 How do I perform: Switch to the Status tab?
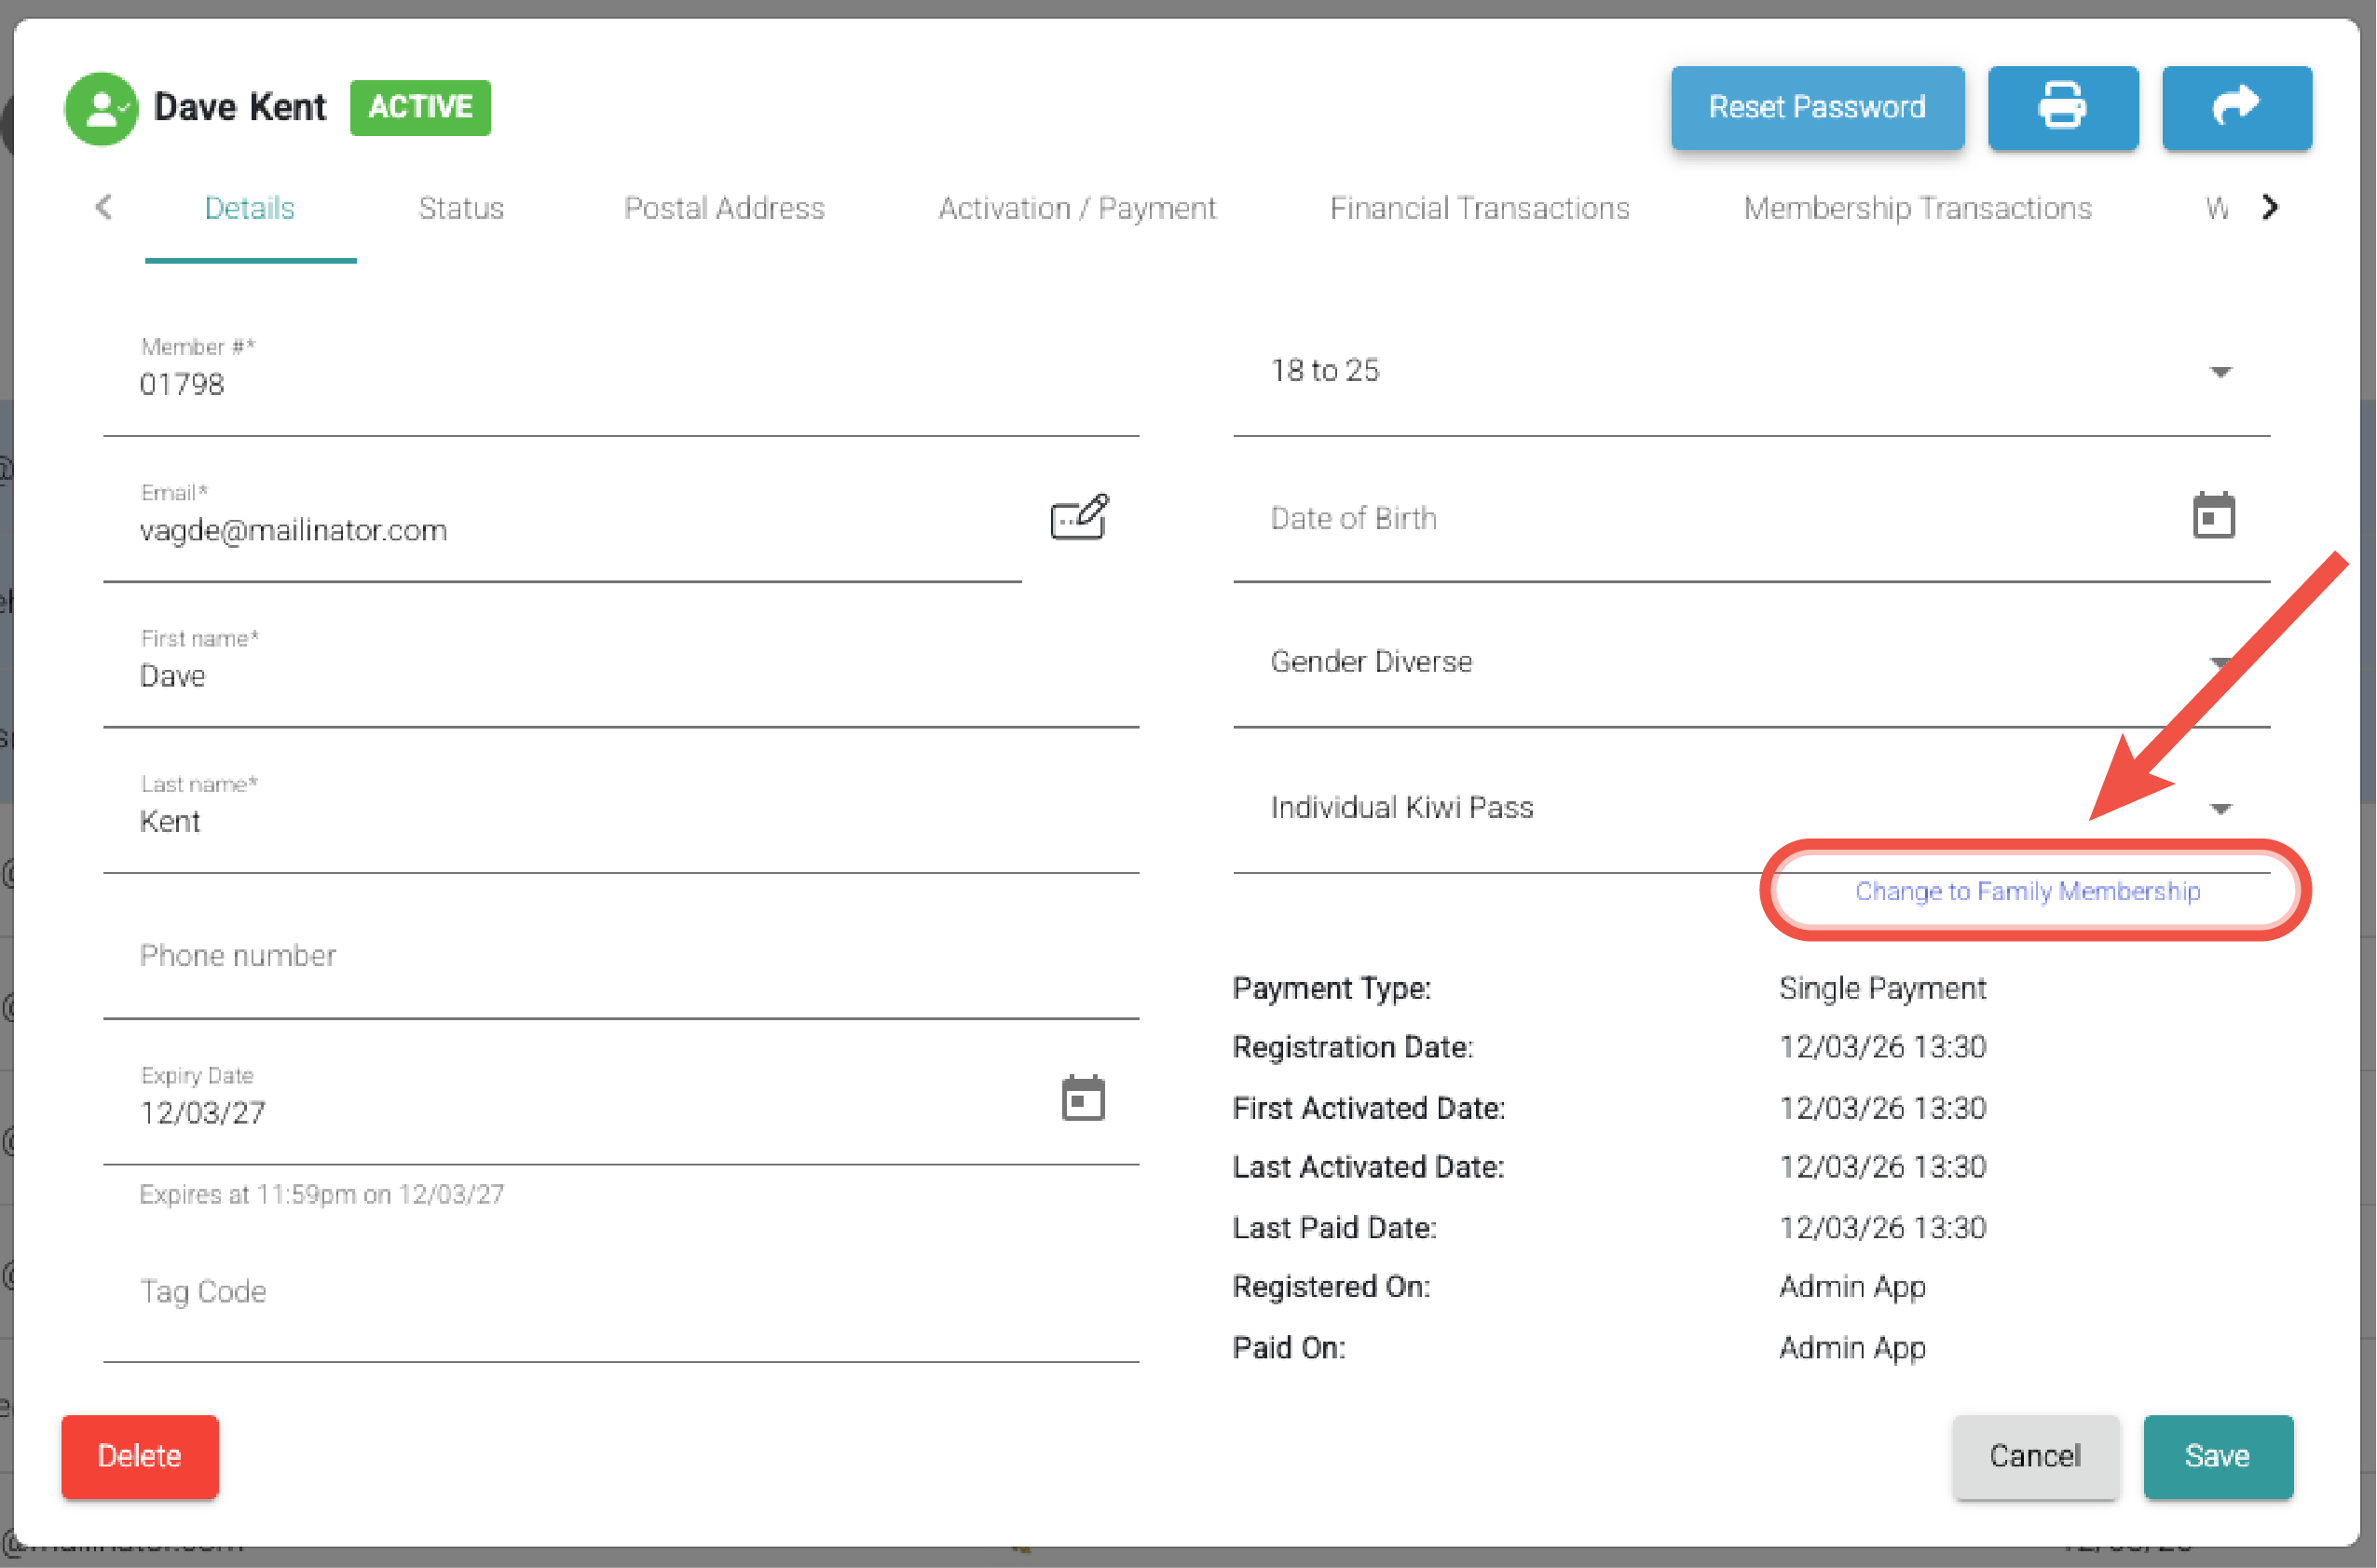461,208
